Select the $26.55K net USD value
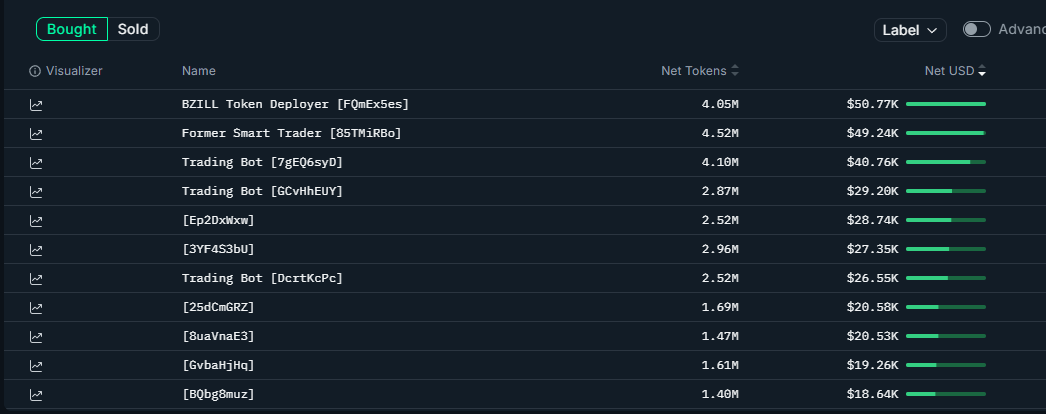Viewport: 1046px width, 414px height. (873, 278)
